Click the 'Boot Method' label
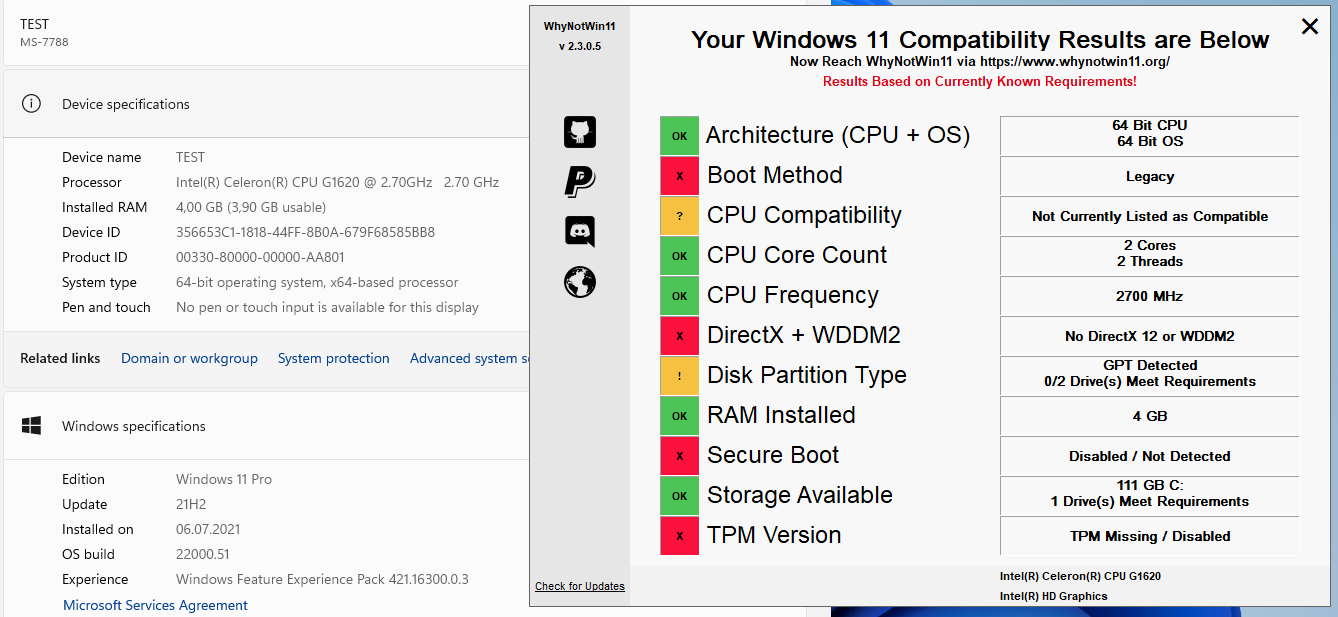The image size is (1338, 617). point(775,175)
